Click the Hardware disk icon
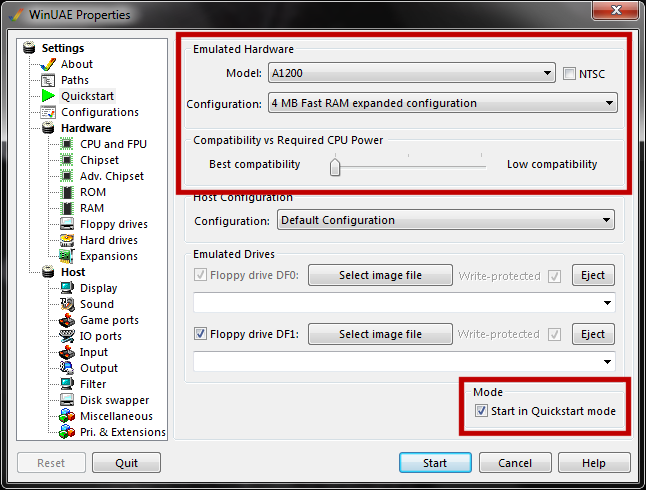 pos(48,128)
